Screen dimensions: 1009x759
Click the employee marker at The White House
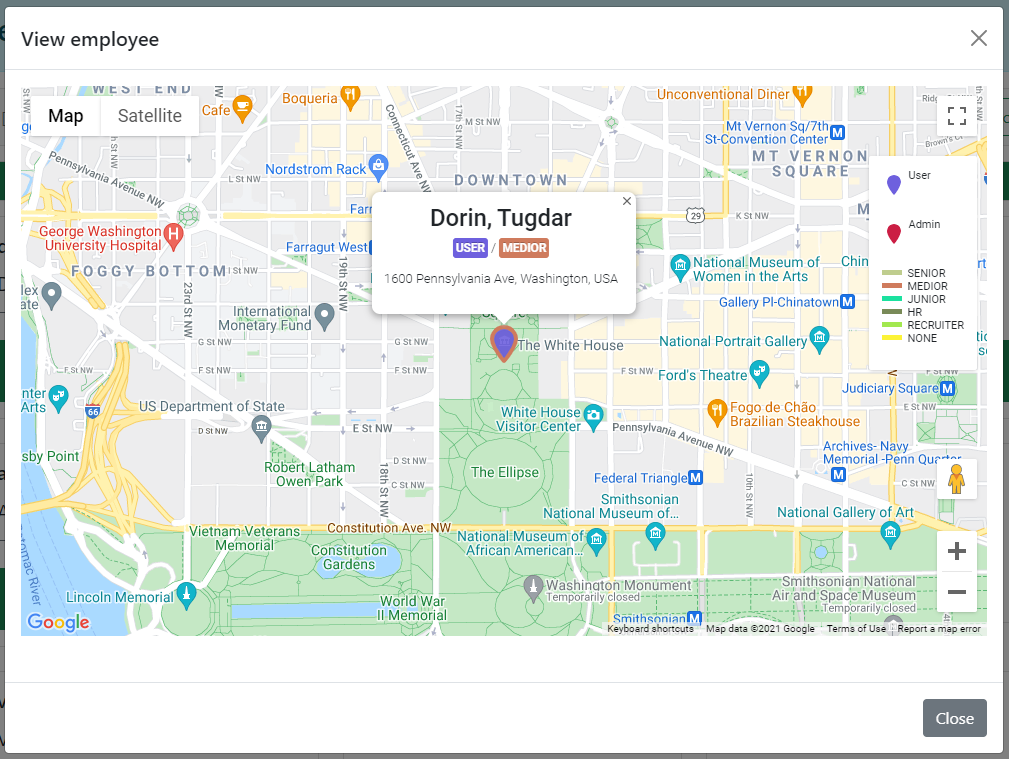504,343
